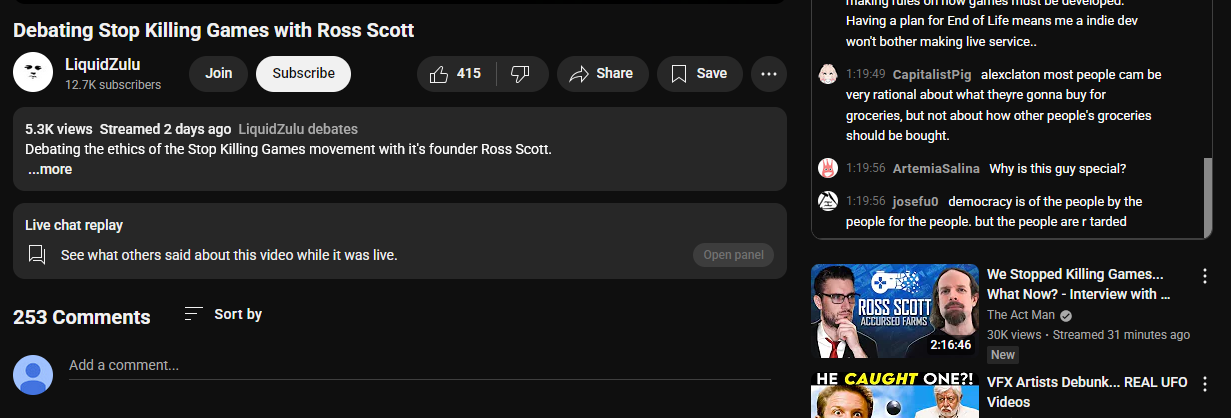
Task: Open Ross Scott interview video thumbnail
Action: pyautogui.click(x=895, y=311)
